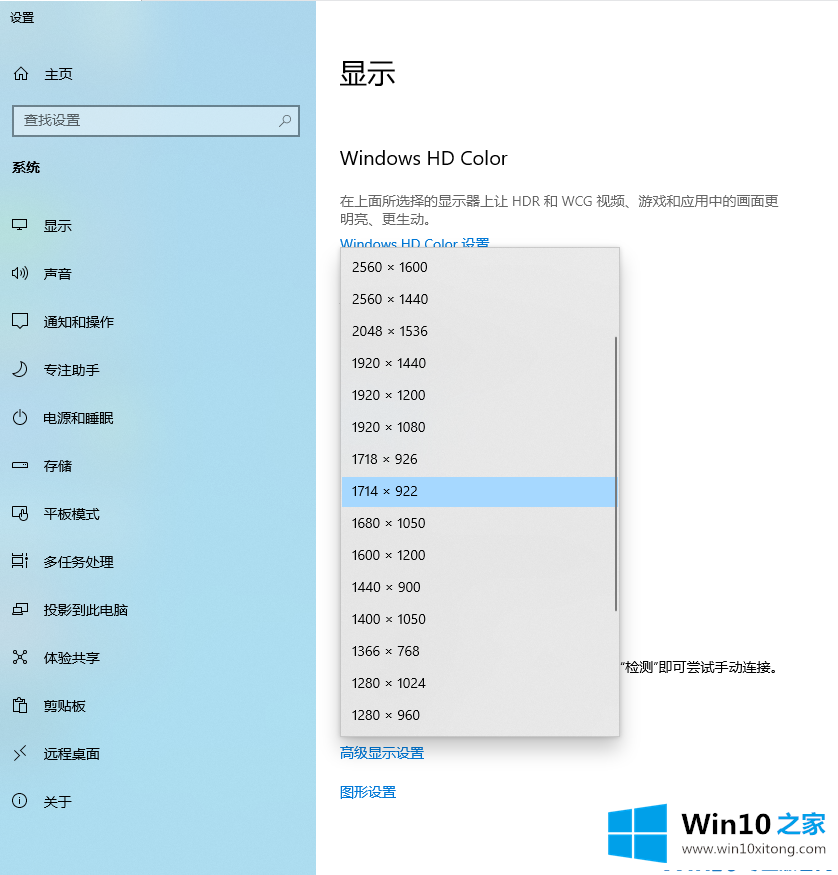Click the Notifications speech bubble icon
The width and height of the screenshot is (838, 875).
point(20,321)
